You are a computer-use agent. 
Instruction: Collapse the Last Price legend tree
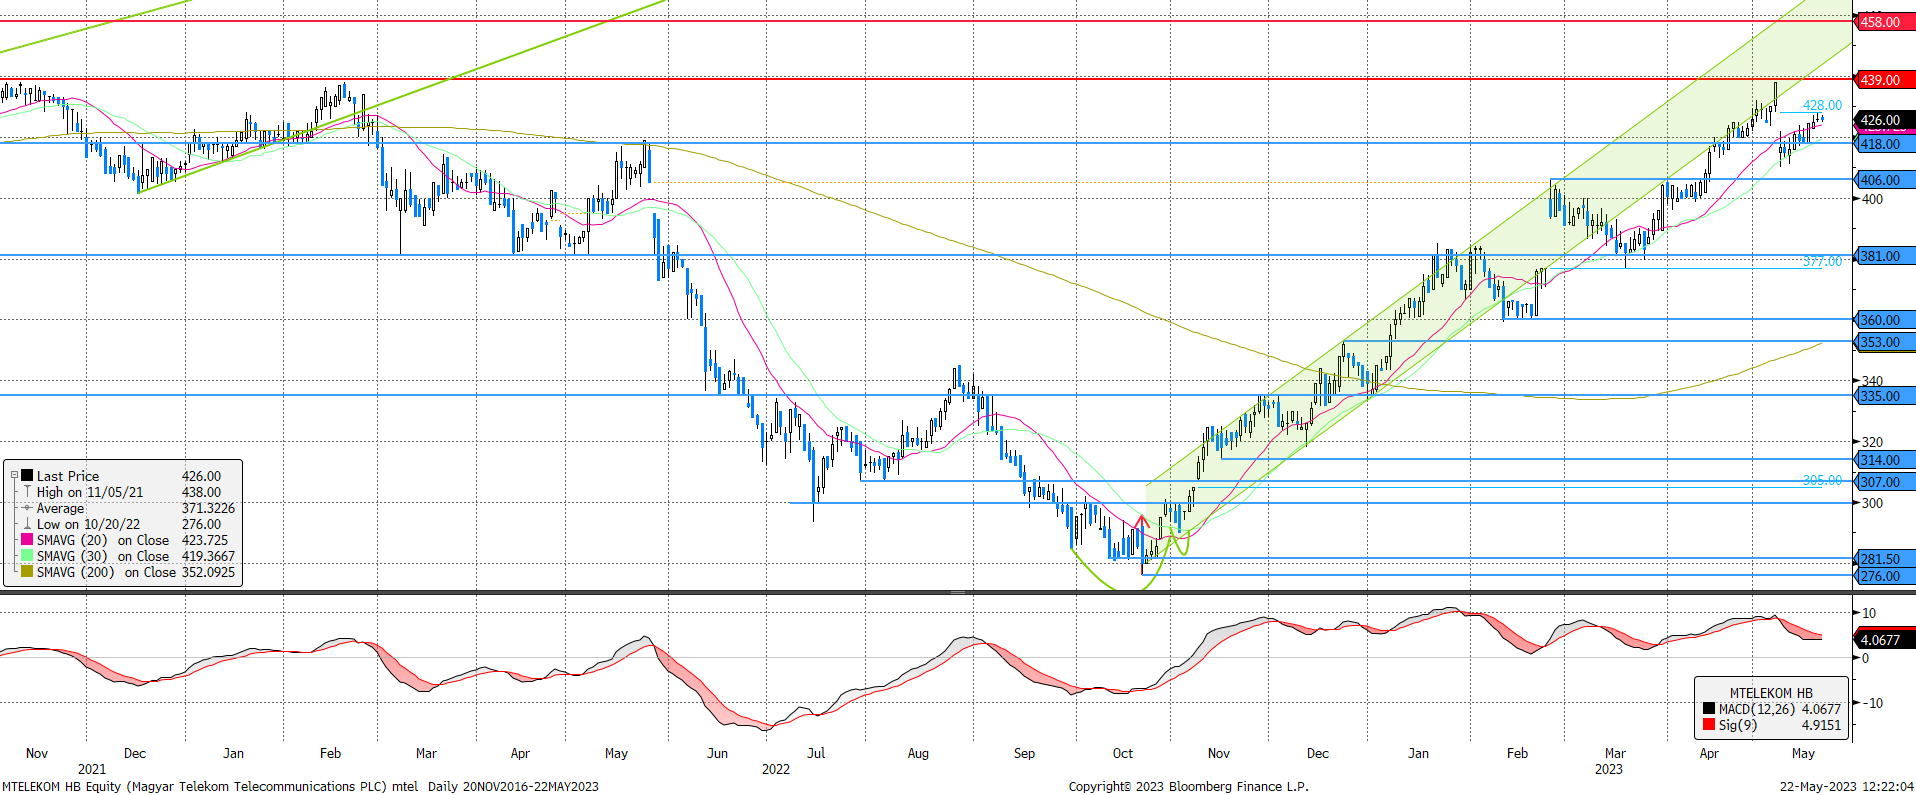point(14,476)
